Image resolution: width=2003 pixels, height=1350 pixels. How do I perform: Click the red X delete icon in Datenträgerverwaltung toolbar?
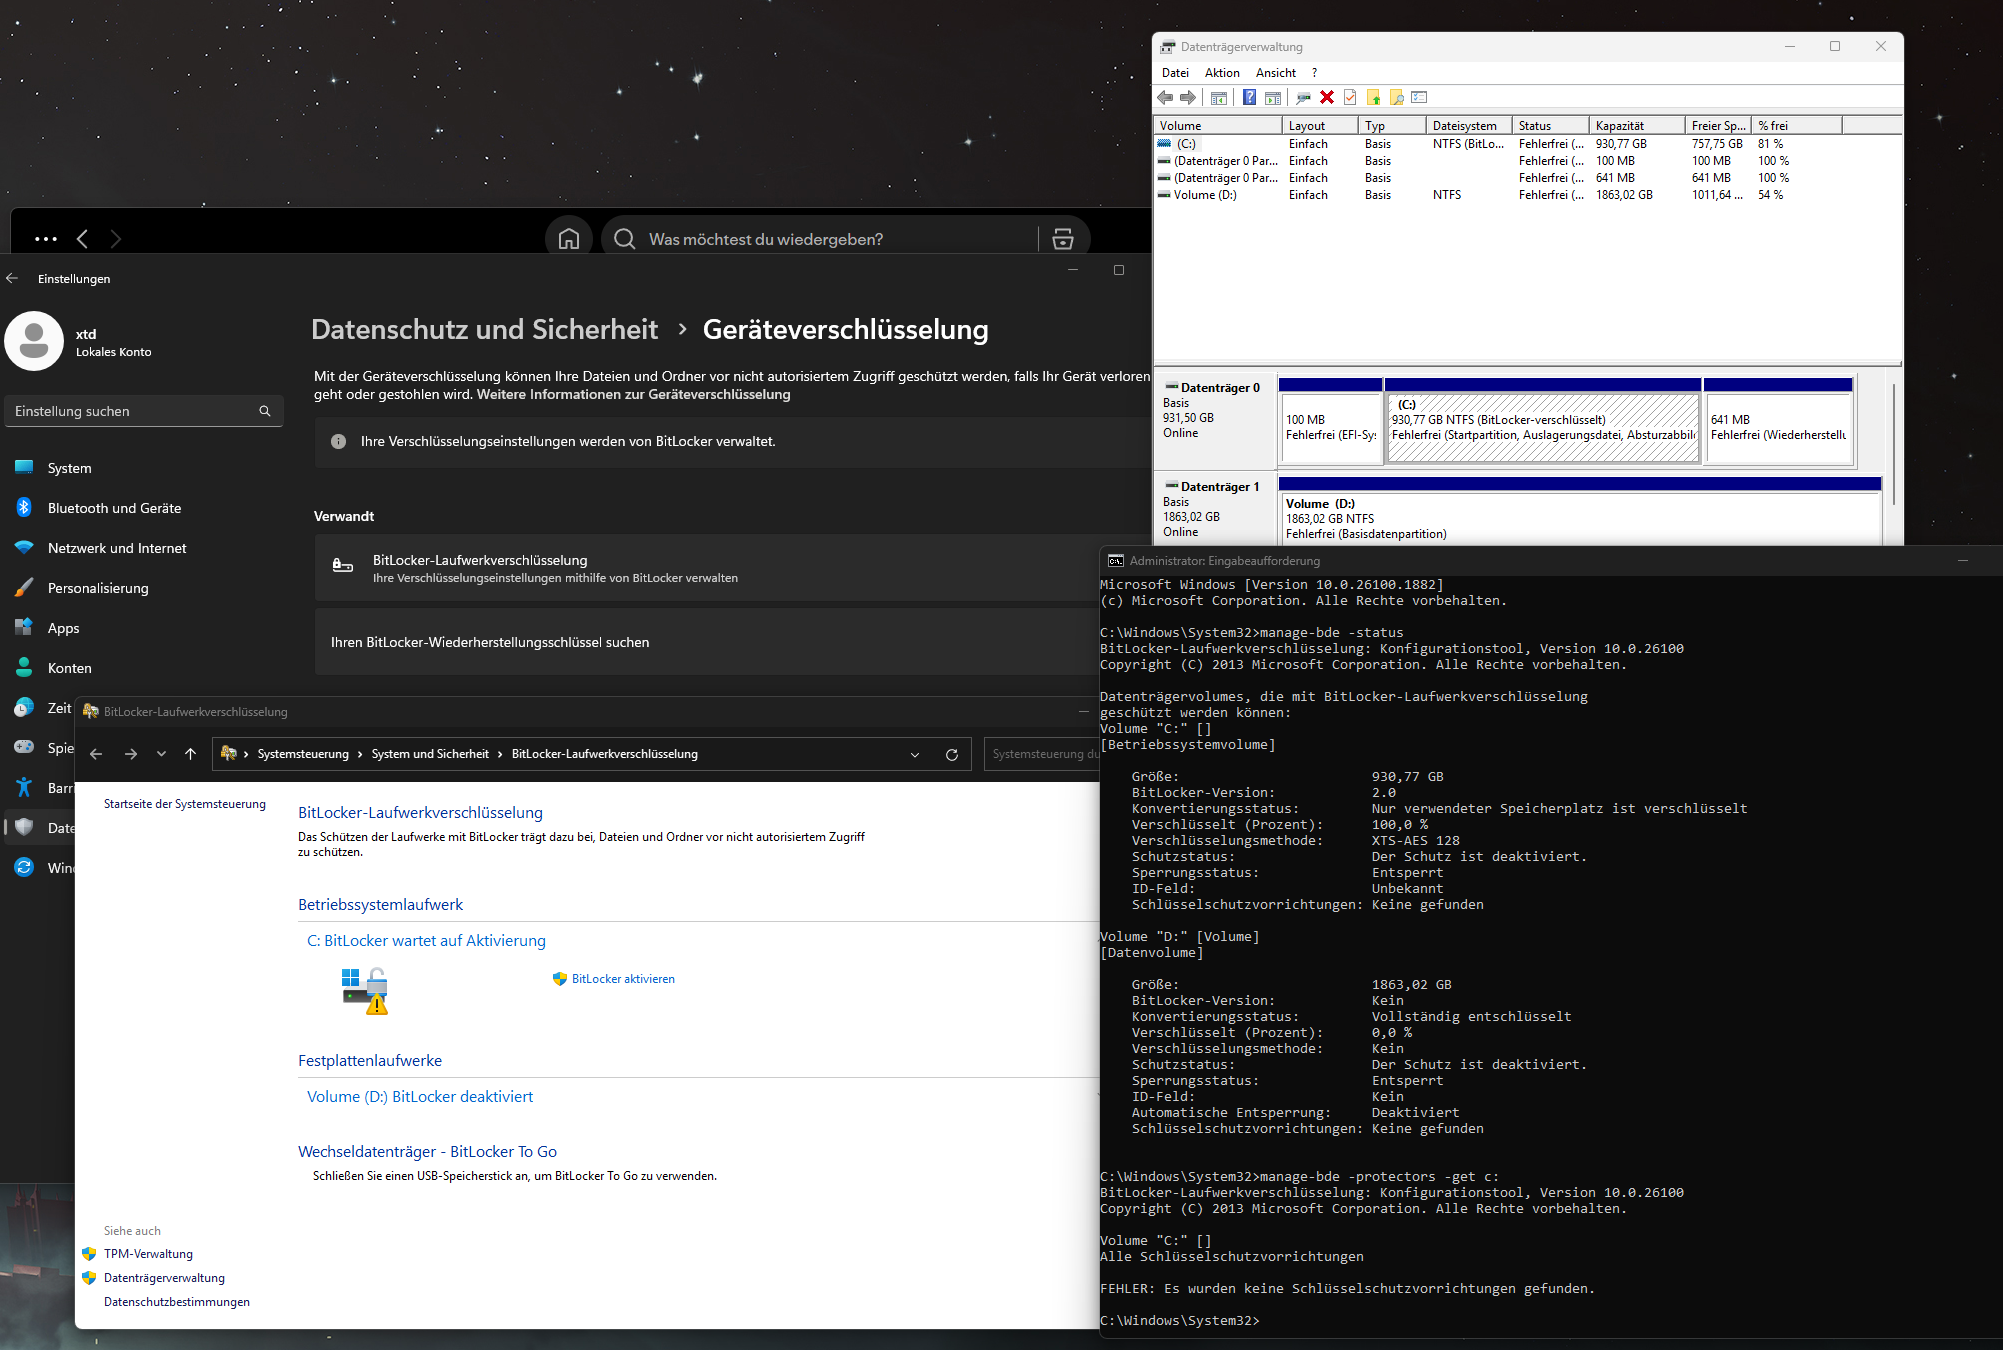[1327, 97]
